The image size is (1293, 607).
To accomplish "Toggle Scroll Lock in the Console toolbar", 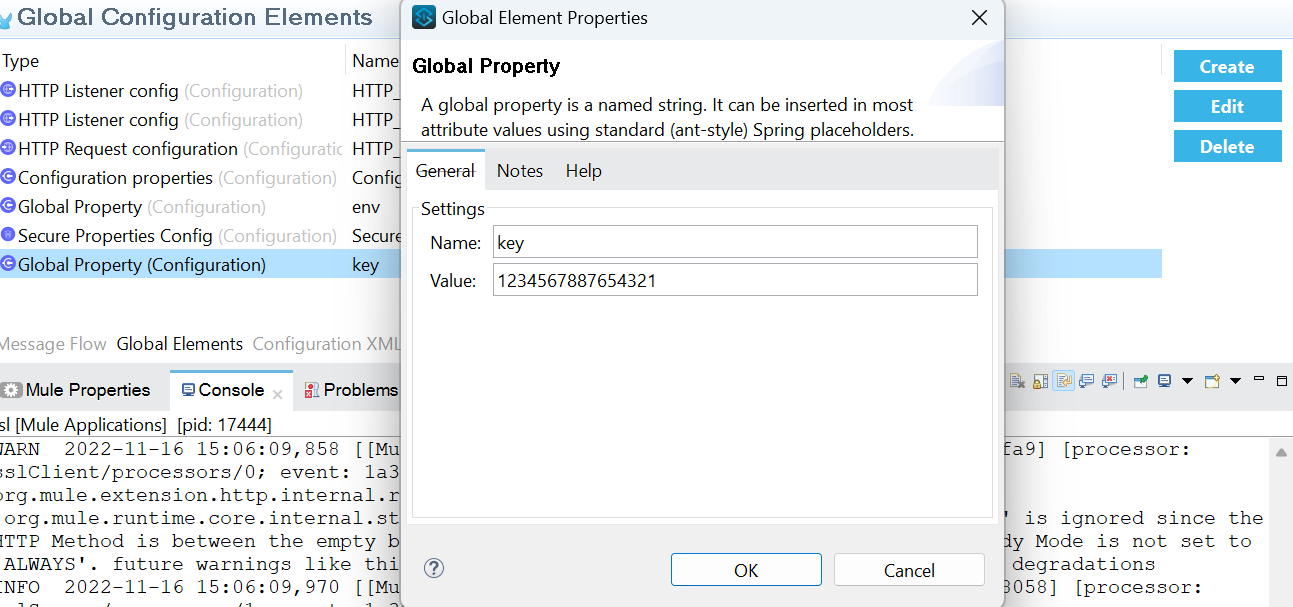I will [x=1041, y=381].
